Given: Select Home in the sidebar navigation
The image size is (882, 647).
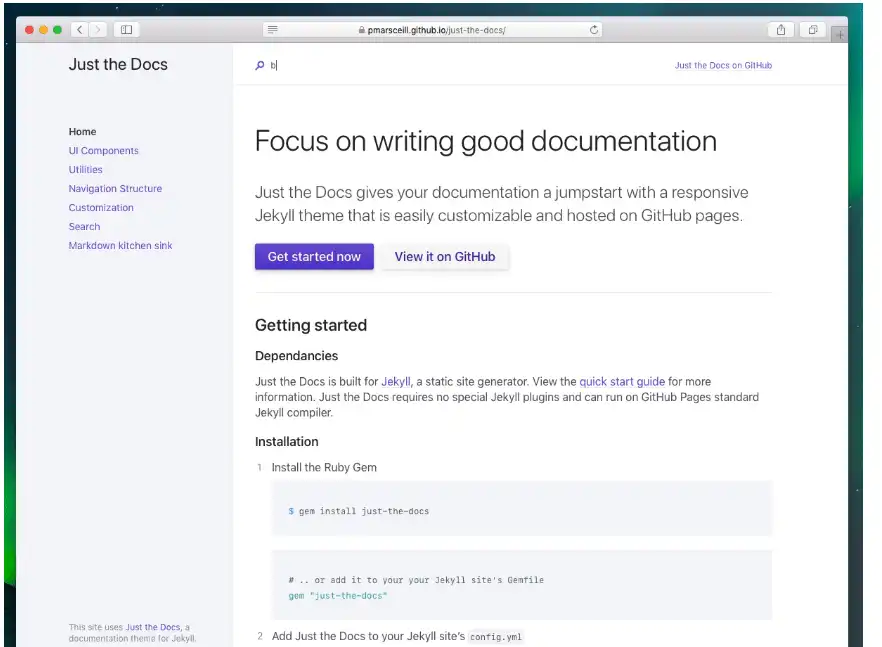Looking at the screenshot, I should click(82, 132).
